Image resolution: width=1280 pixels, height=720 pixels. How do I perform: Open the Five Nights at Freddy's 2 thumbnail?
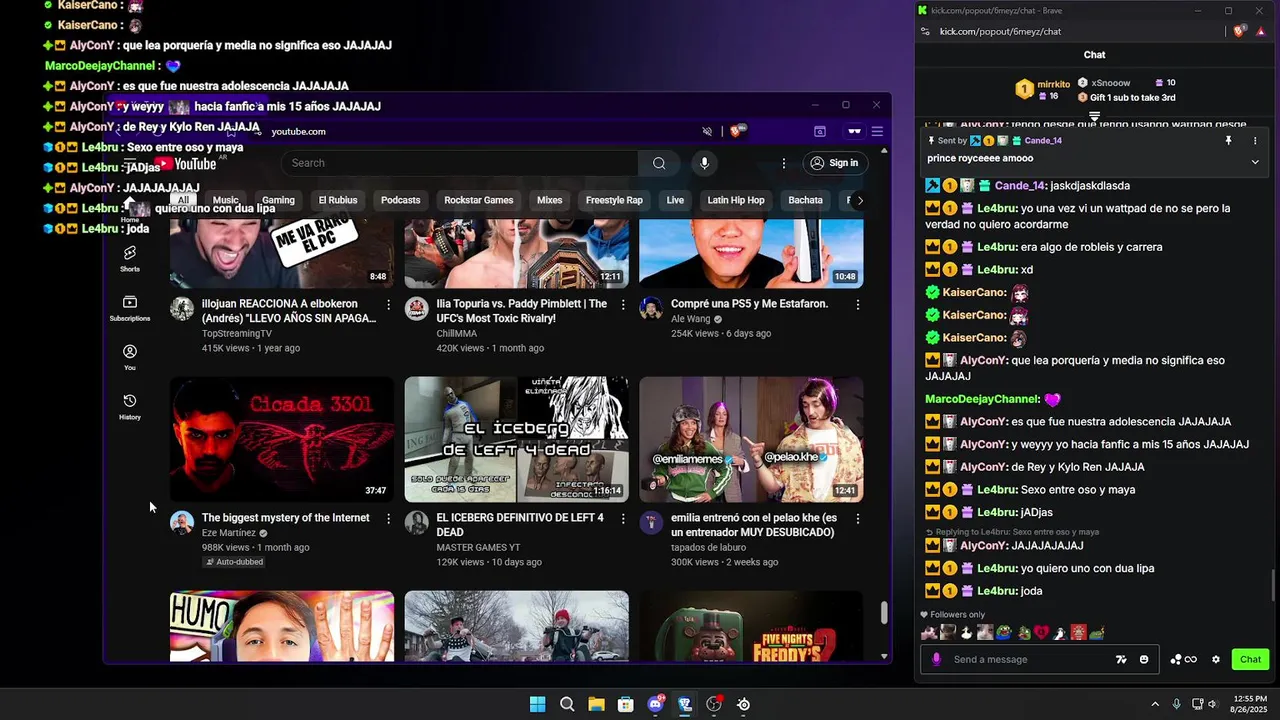[751, 626]
